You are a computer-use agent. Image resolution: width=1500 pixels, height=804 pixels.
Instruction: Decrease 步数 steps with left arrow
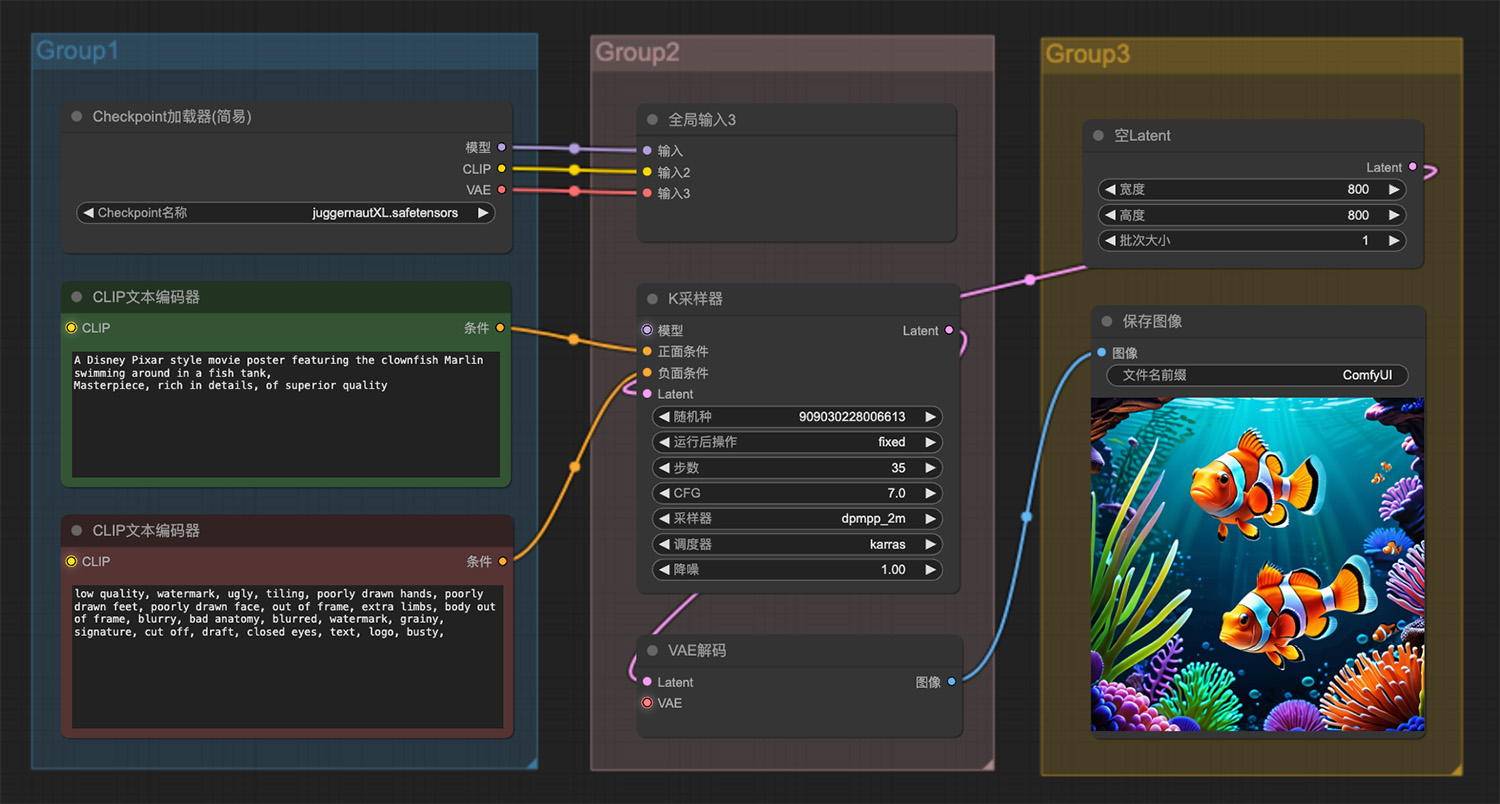(x=663, y=468)
